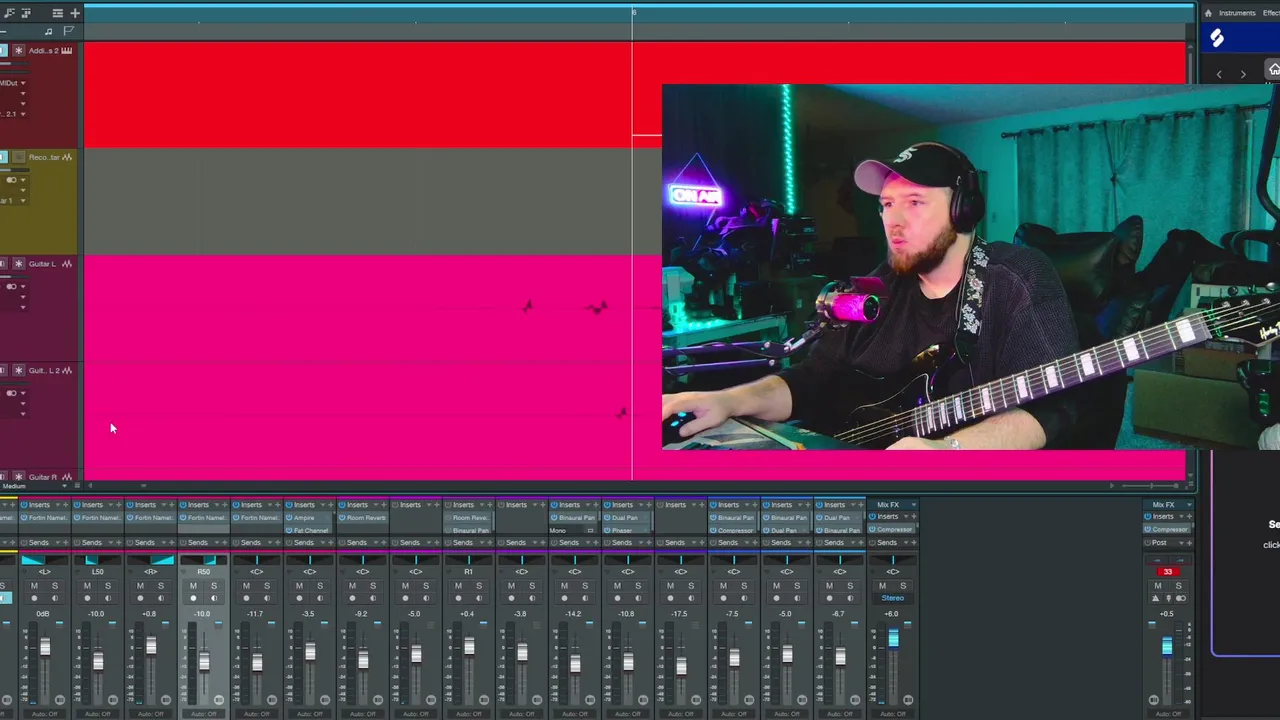
Task: Toggle the metronome icon on master channel
Action: pyautogui.click(x=1156, y=599)
